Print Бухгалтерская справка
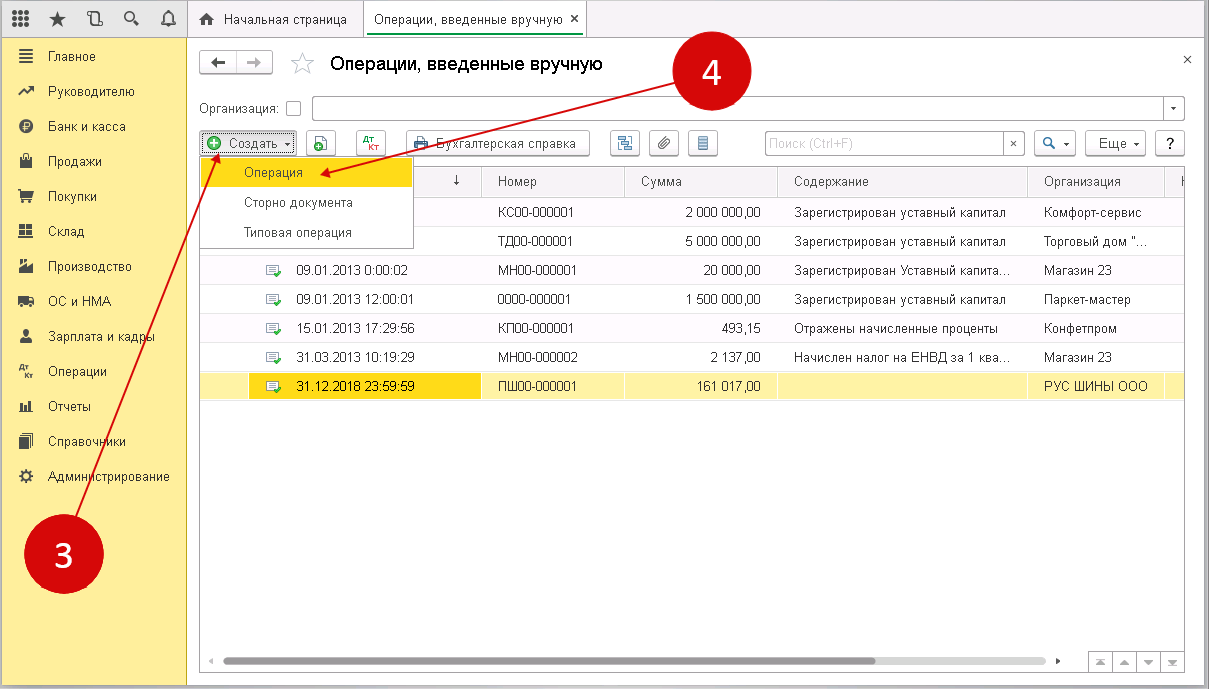The image size is (1209, 689). click(497, 143)
